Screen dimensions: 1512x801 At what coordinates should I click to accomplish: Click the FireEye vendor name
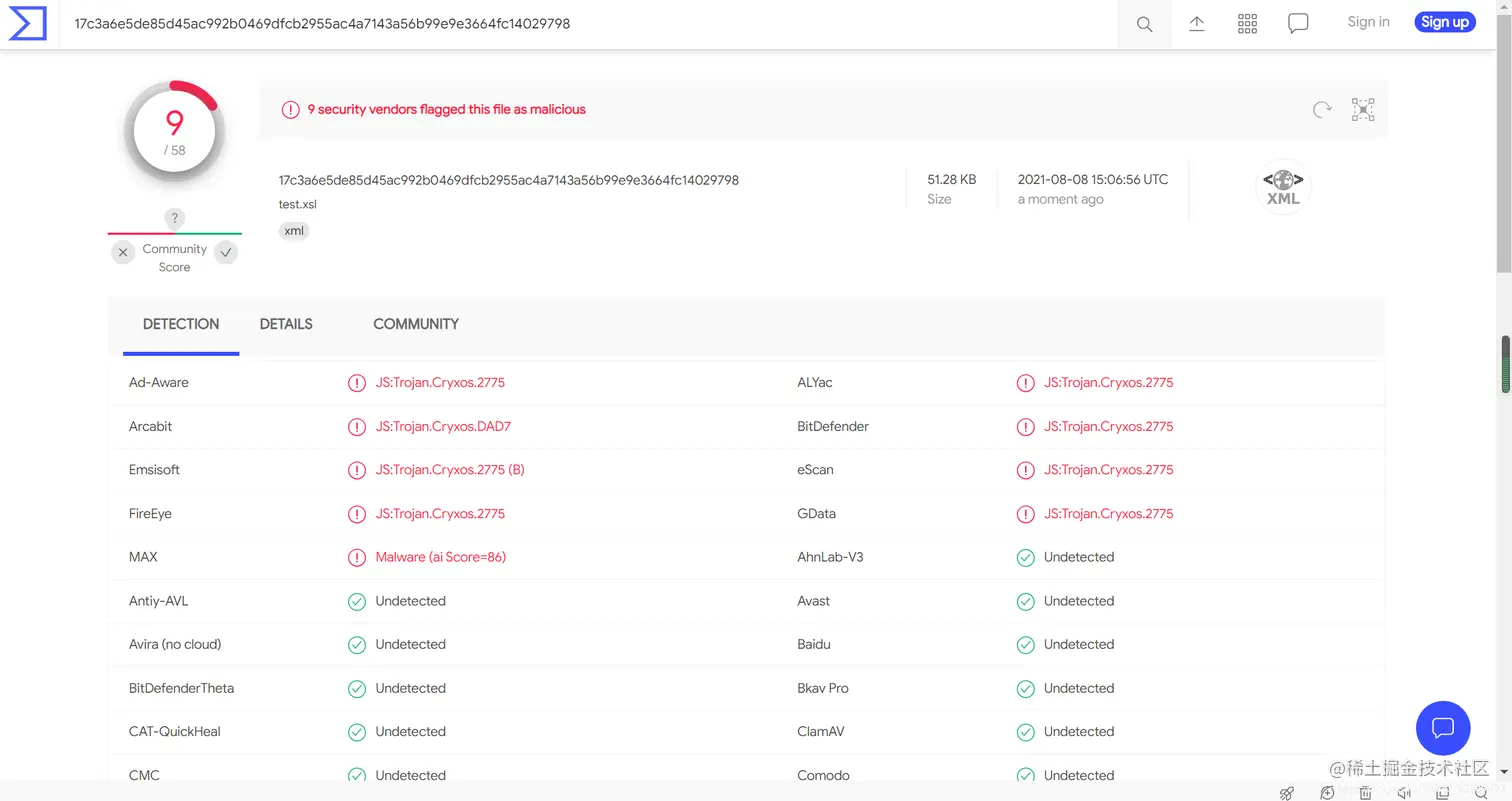[150, 514]
